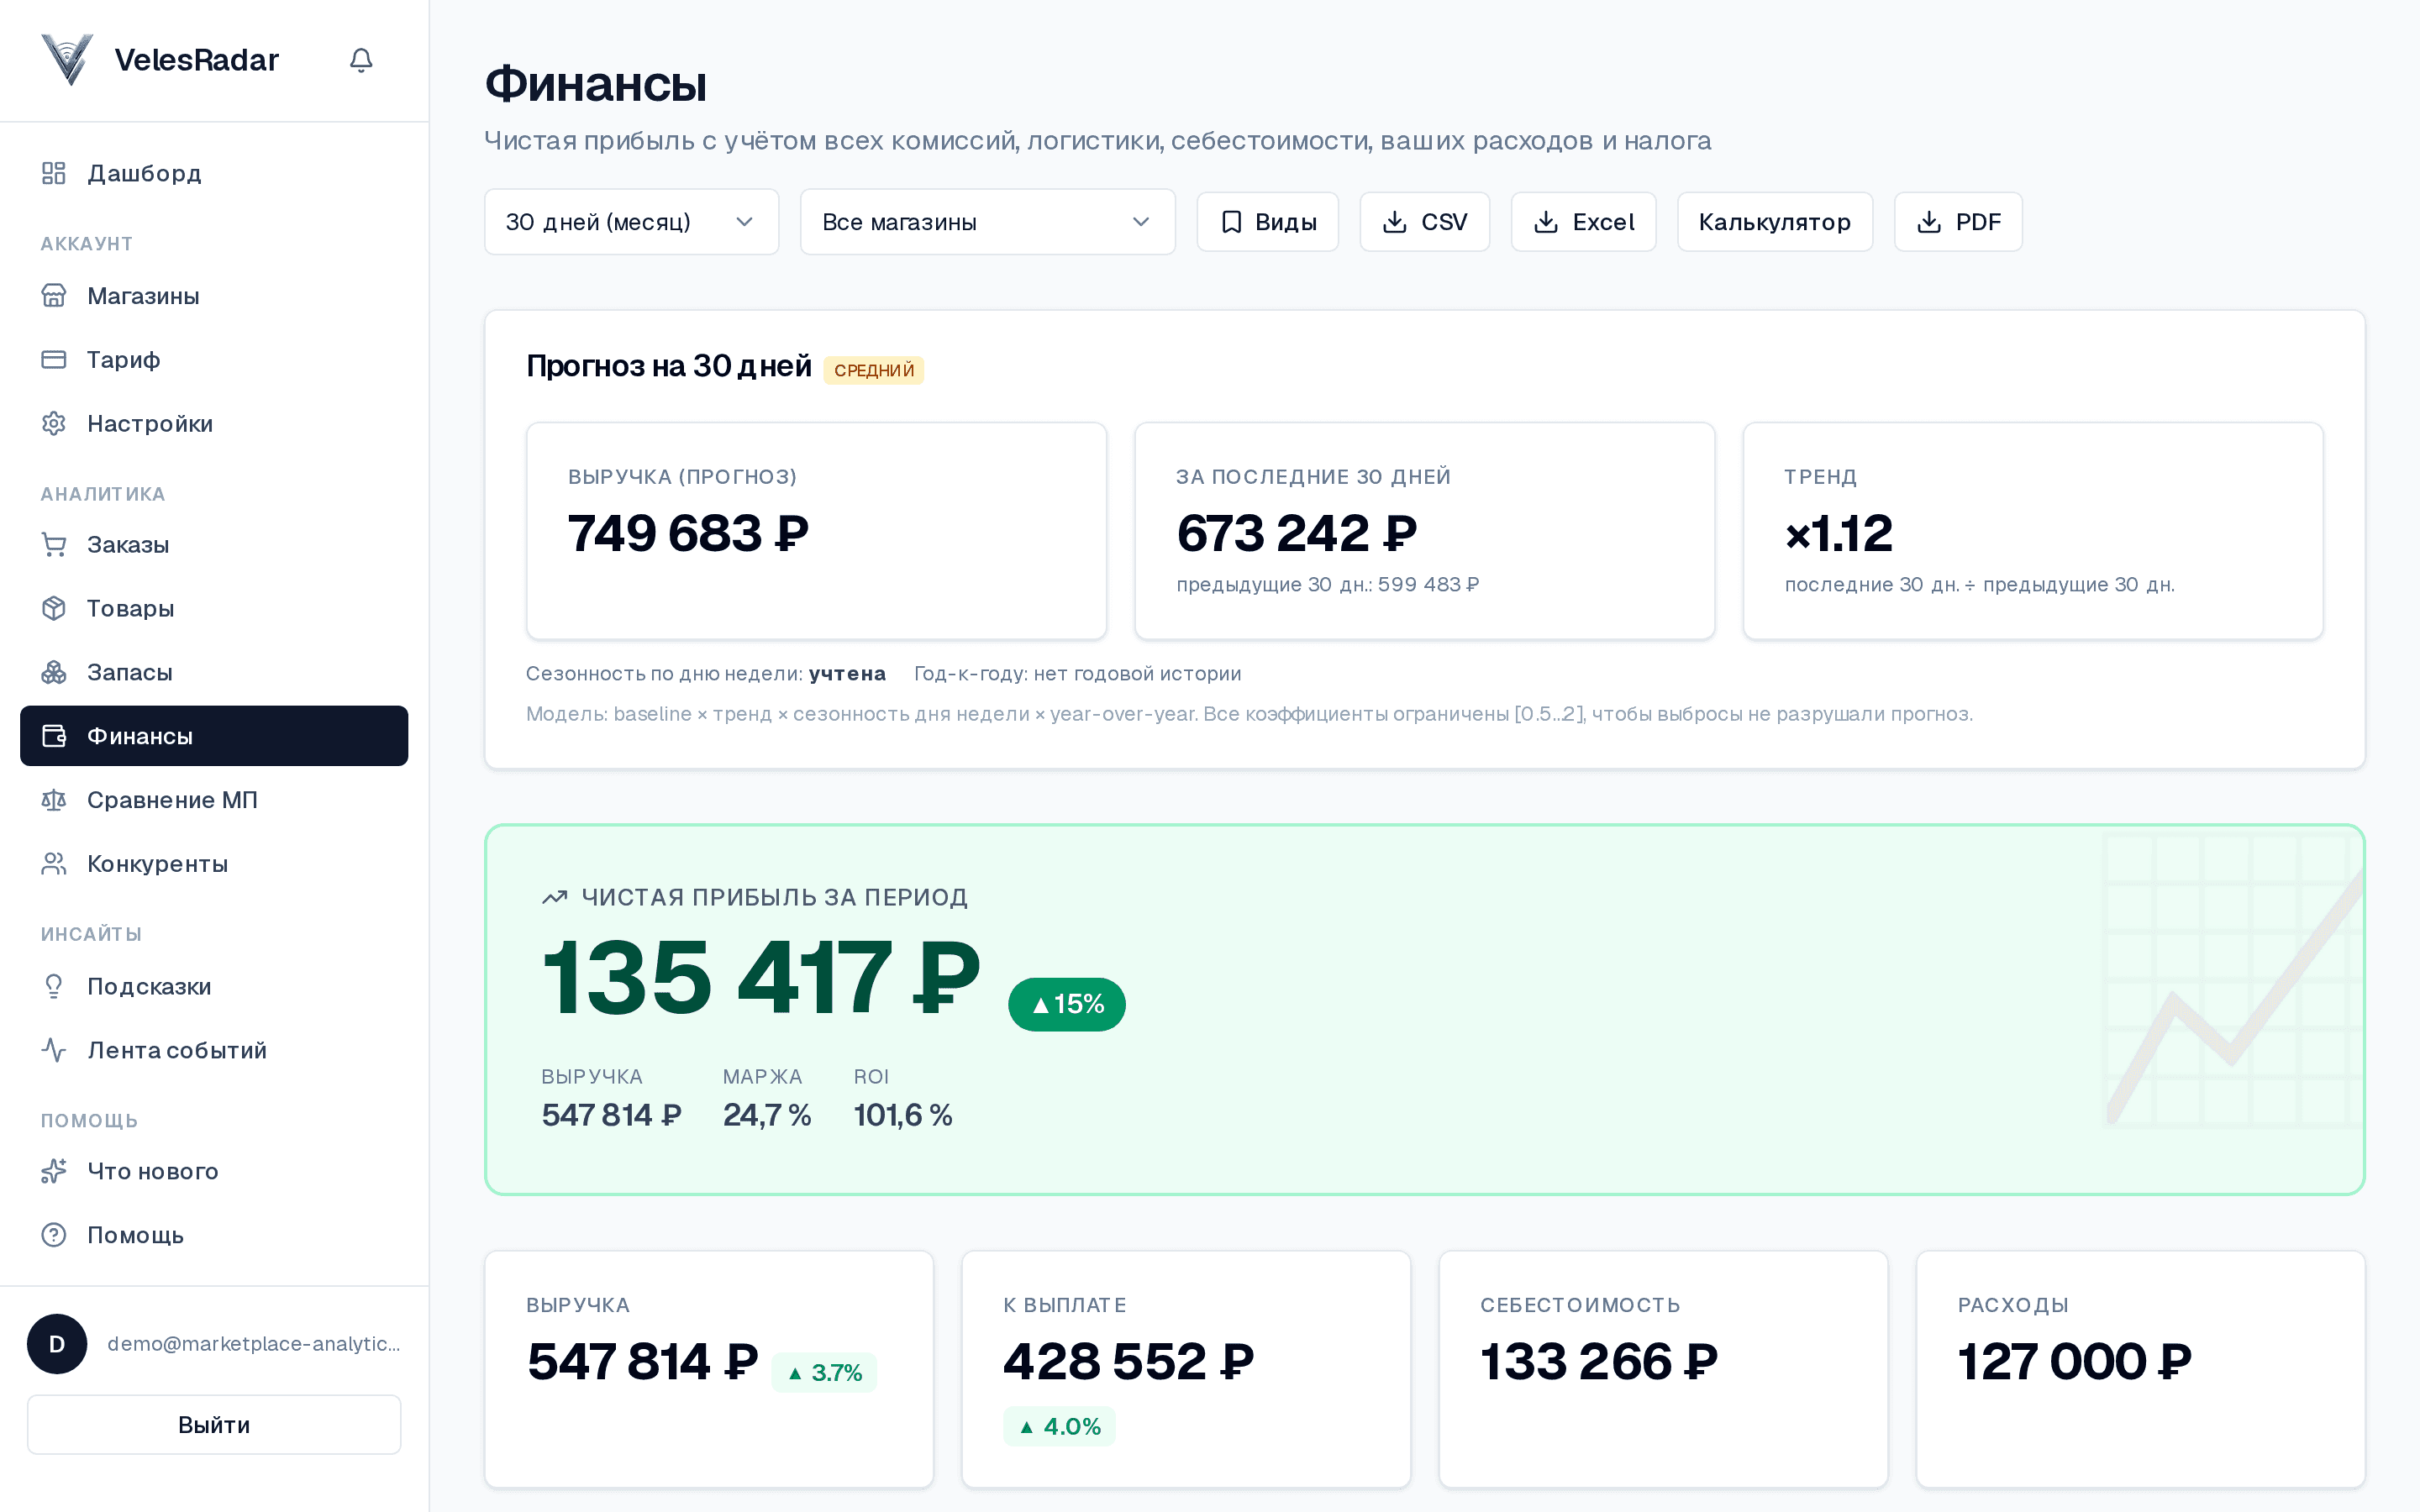Click trend value ×1.12
This screenshot has height=1512, width=2420.
click(x=1838, y=533)
